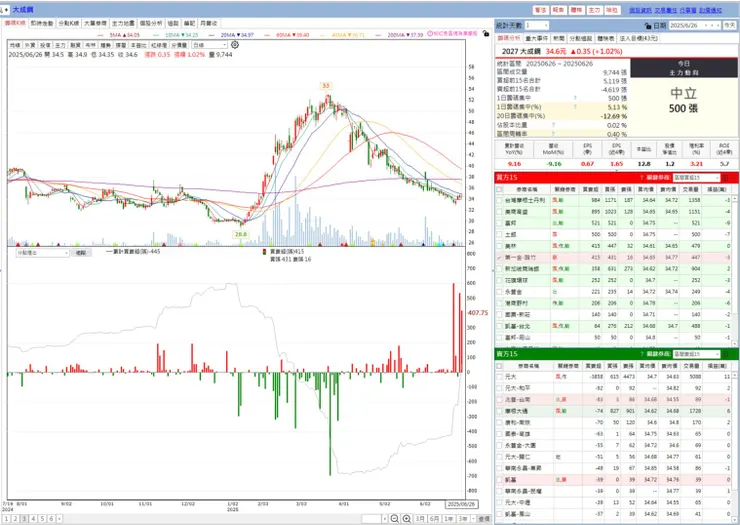Screen dimensions: 740x525
Task: Switch to 分點K線 tab
Action: click(69, 23)
